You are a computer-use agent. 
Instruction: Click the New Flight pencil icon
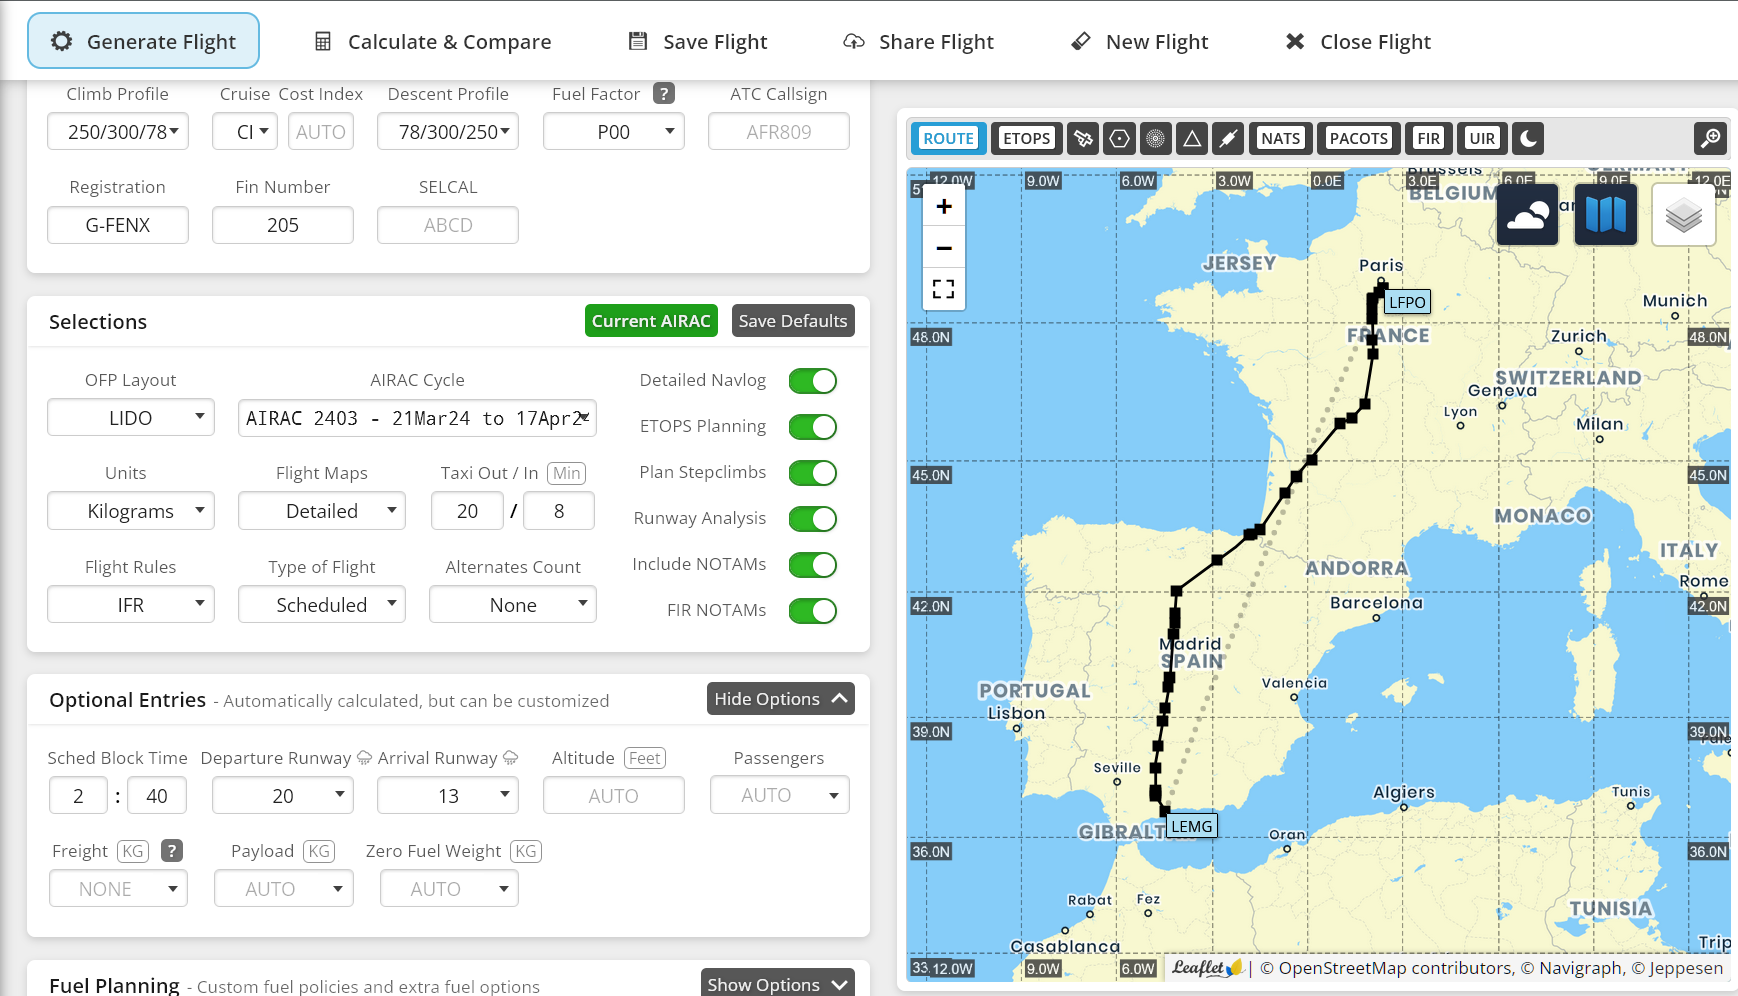[x=1081, y=41]
